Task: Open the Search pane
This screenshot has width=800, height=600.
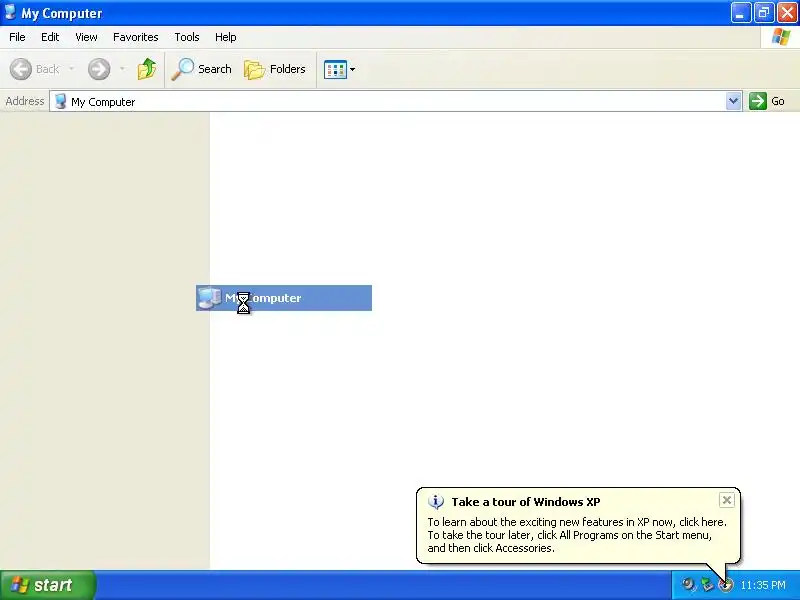Action: click(x=202, y=69)
